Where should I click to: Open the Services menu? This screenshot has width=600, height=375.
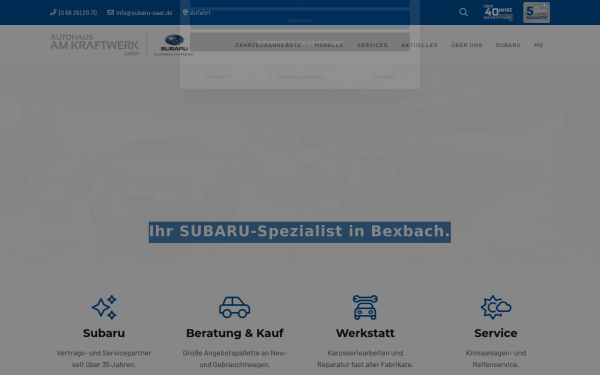(372, 45)
